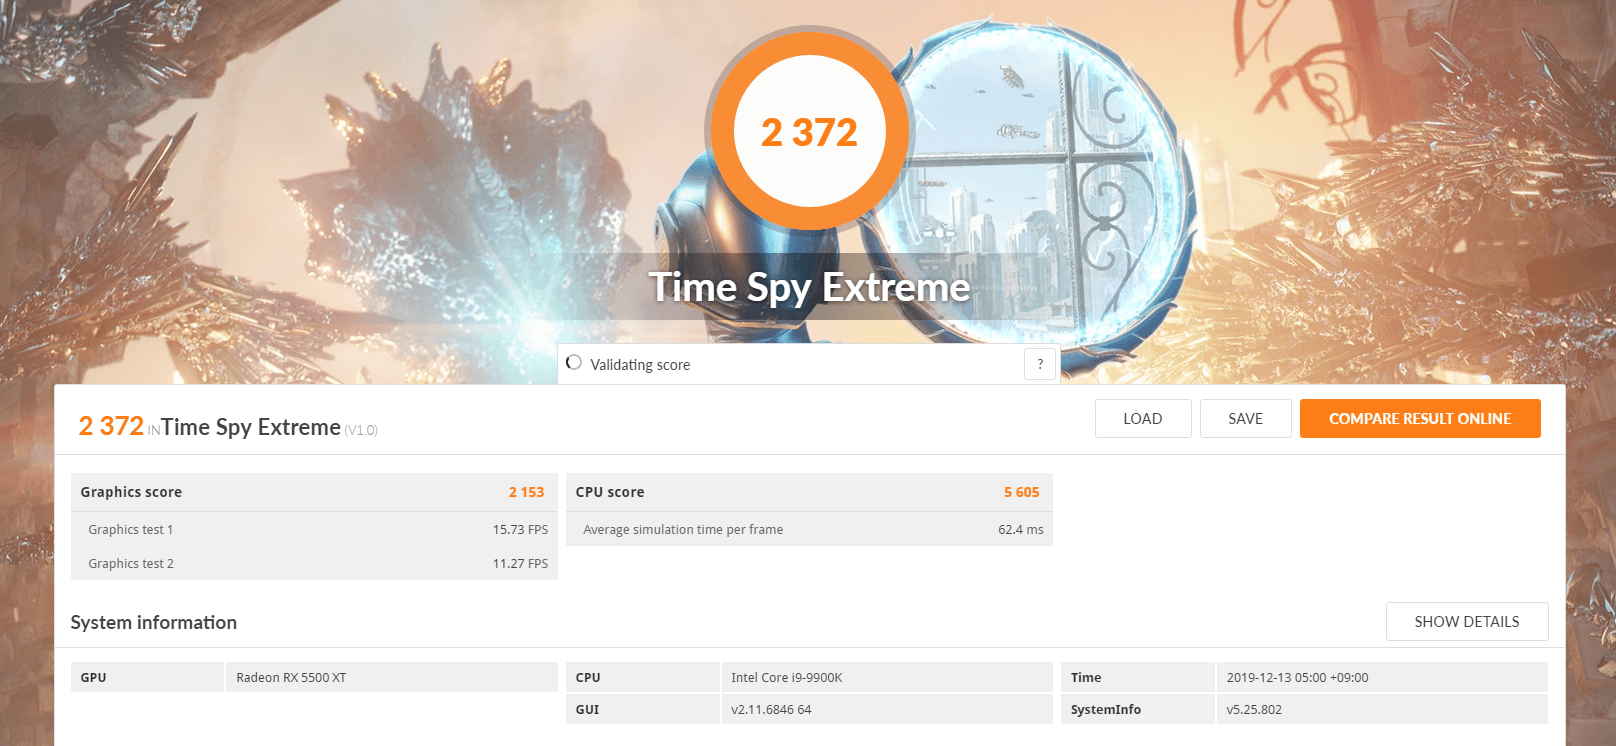The image size is (1616, 746).
Task: Select Average simulation time per frame
Action: pyautogui.click(x=683, y=530)
